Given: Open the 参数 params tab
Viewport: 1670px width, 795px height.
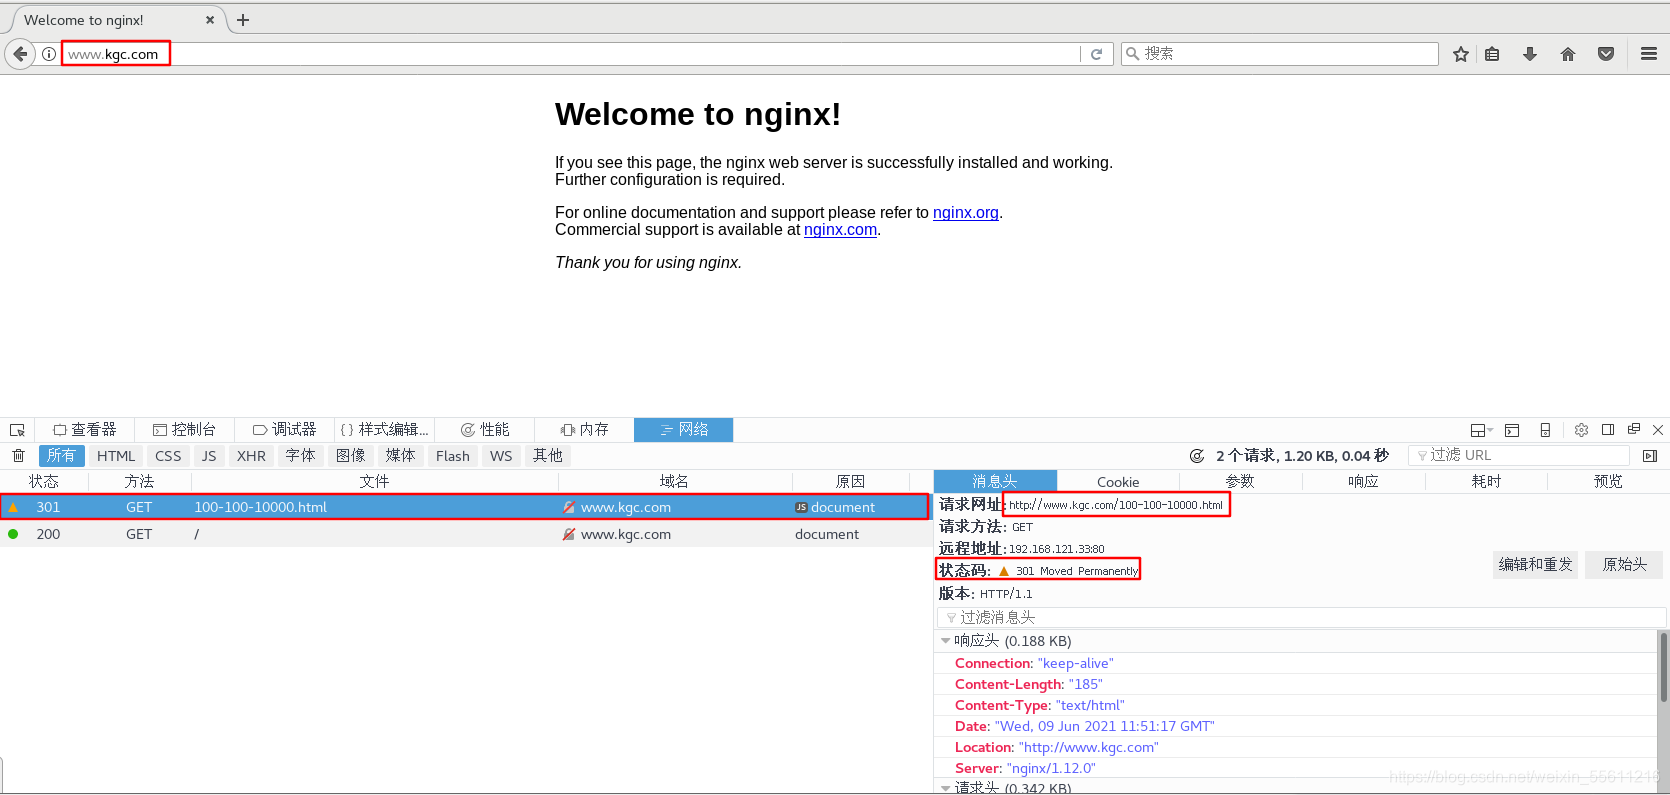Looking at the screenshot, I should point(1240,482).
